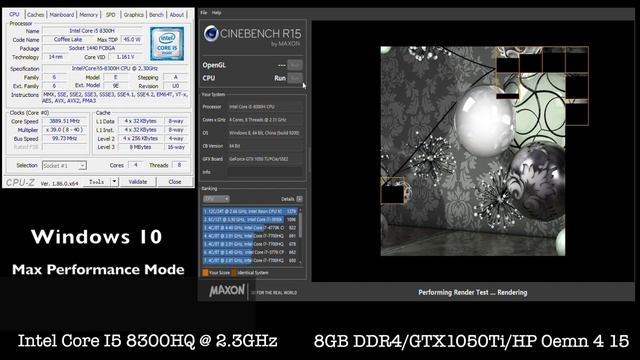640x360 pixels.
Task: Click the Validate button
Action: (x=138, y=182)
